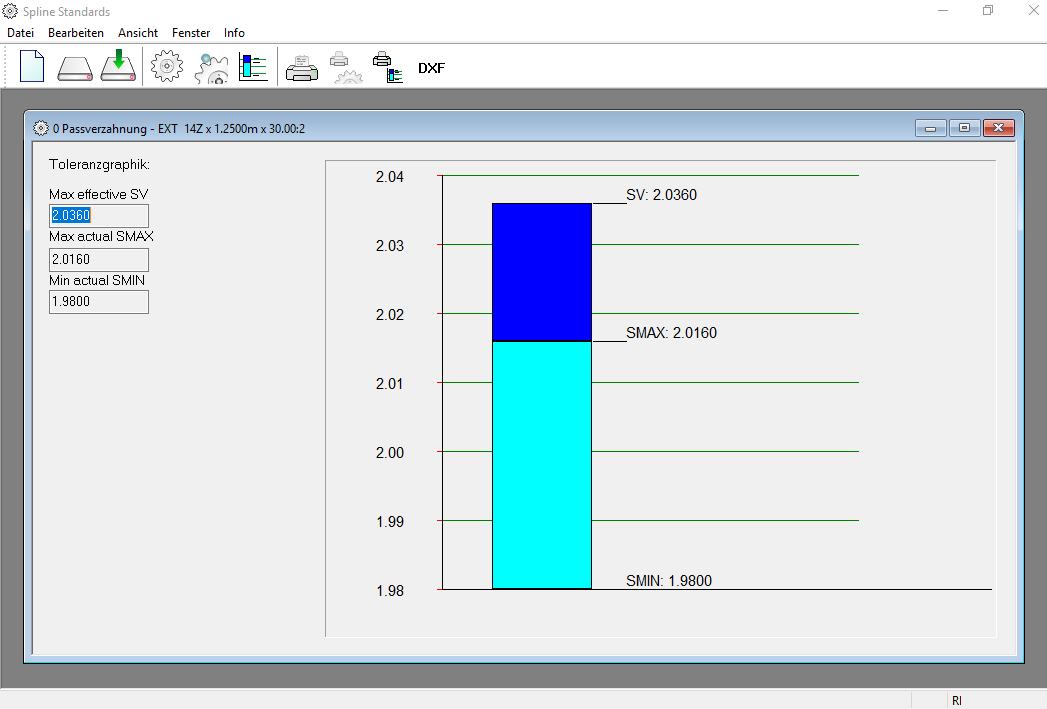Screen dimensions: 1047x709
Task: Click the print document icon
Action: (302, 67)
